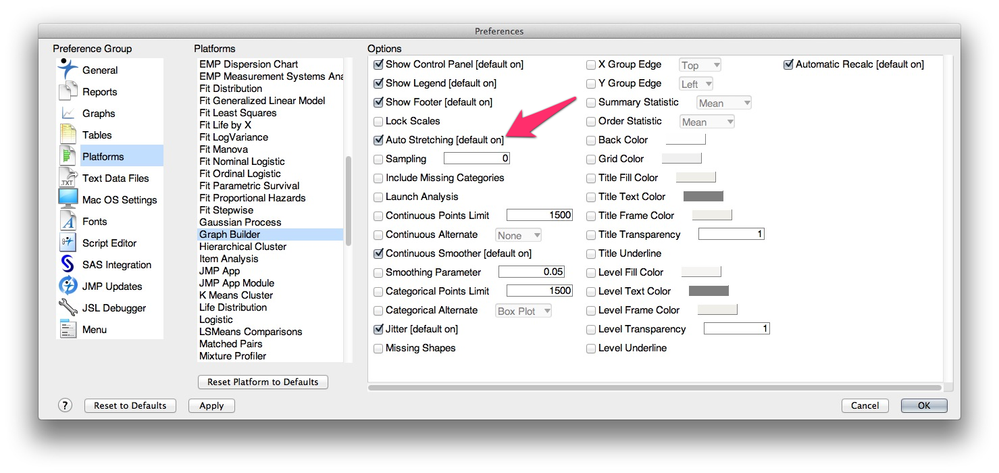The height and width of the screenshot is (473, 999).
Task: Toggle Auto Stretching checkbox
Action: 378,140
